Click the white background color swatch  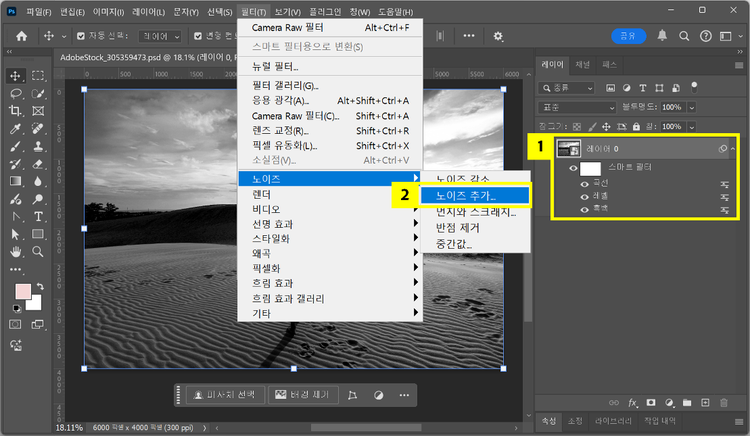35,304
